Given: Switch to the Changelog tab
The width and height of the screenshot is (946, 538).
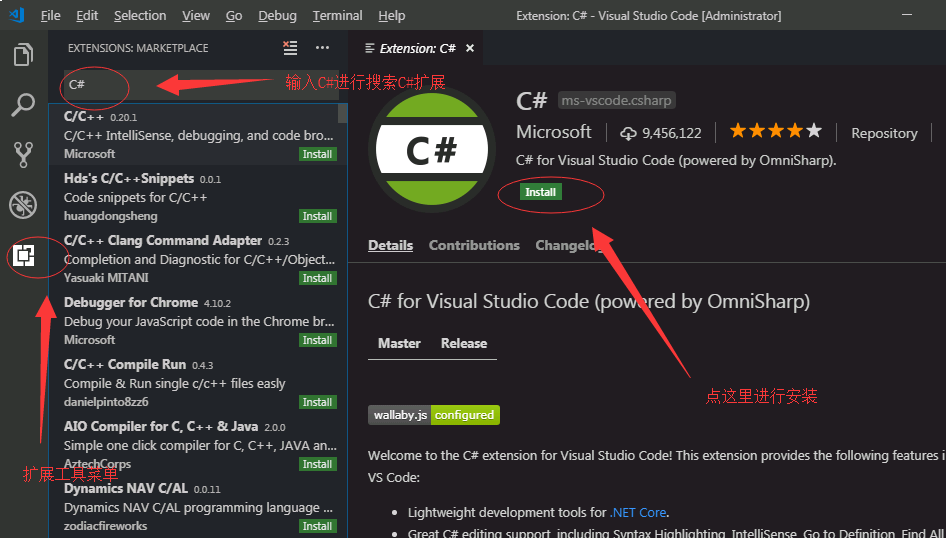Looking at the screenshot, I should coord(568,245).
